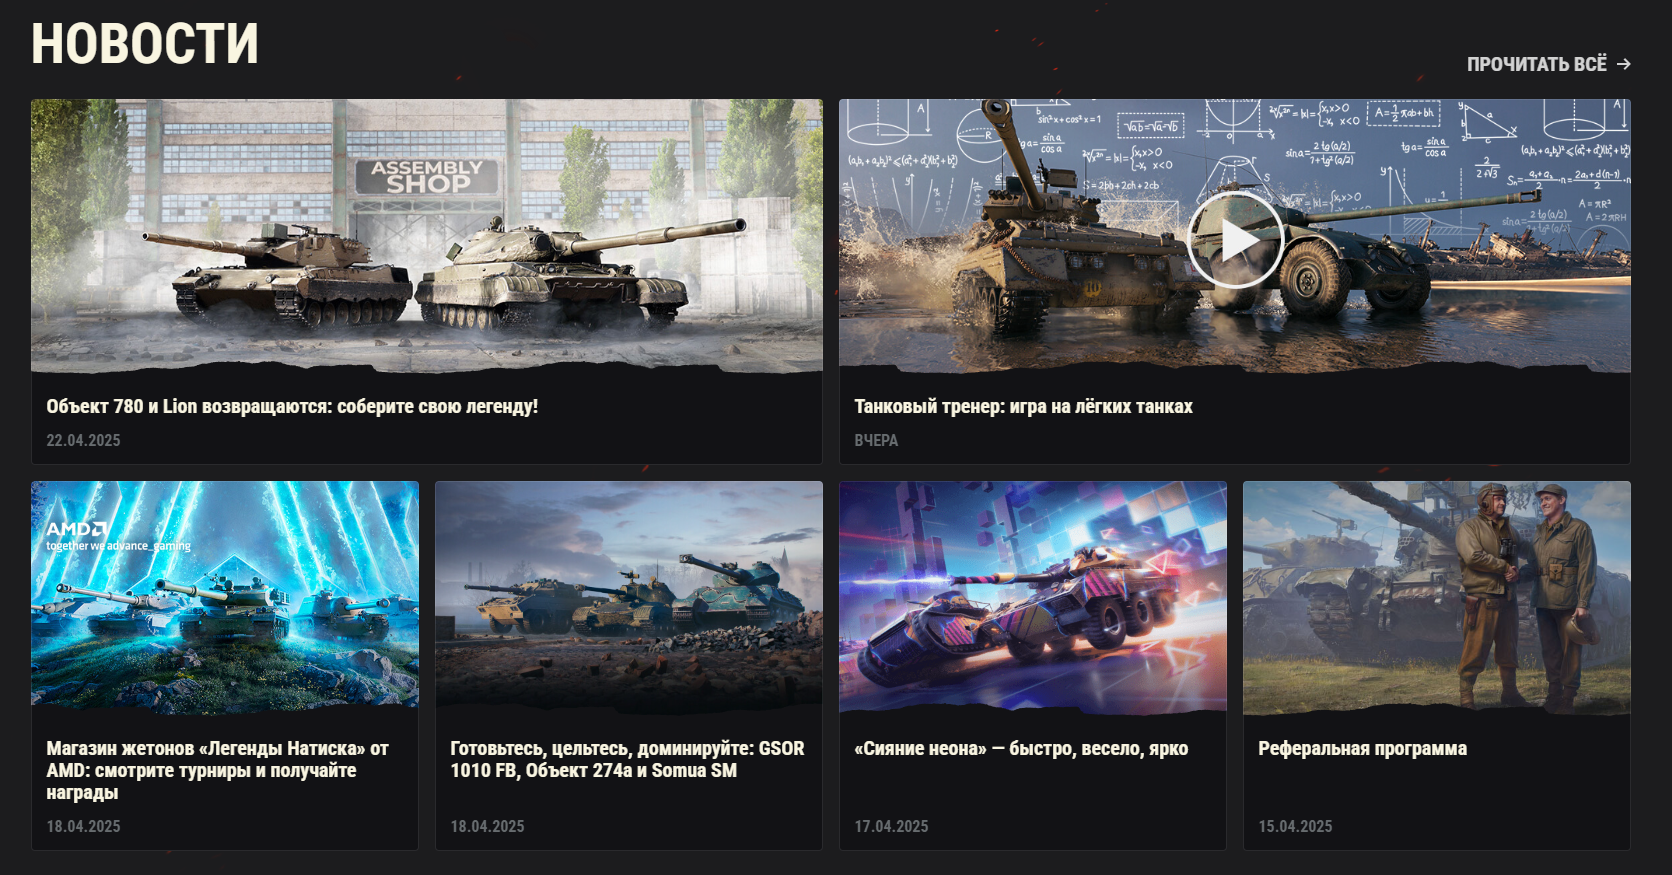1672x875 pixels.
Task: Open headline Объект 780 и Lion возвращаются
Action: (292, 406)
